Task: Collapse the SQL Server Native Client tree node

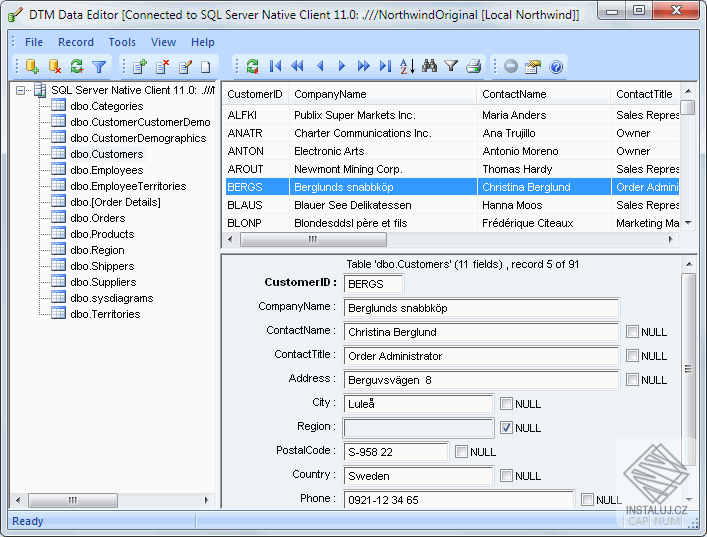Action: 20,91
